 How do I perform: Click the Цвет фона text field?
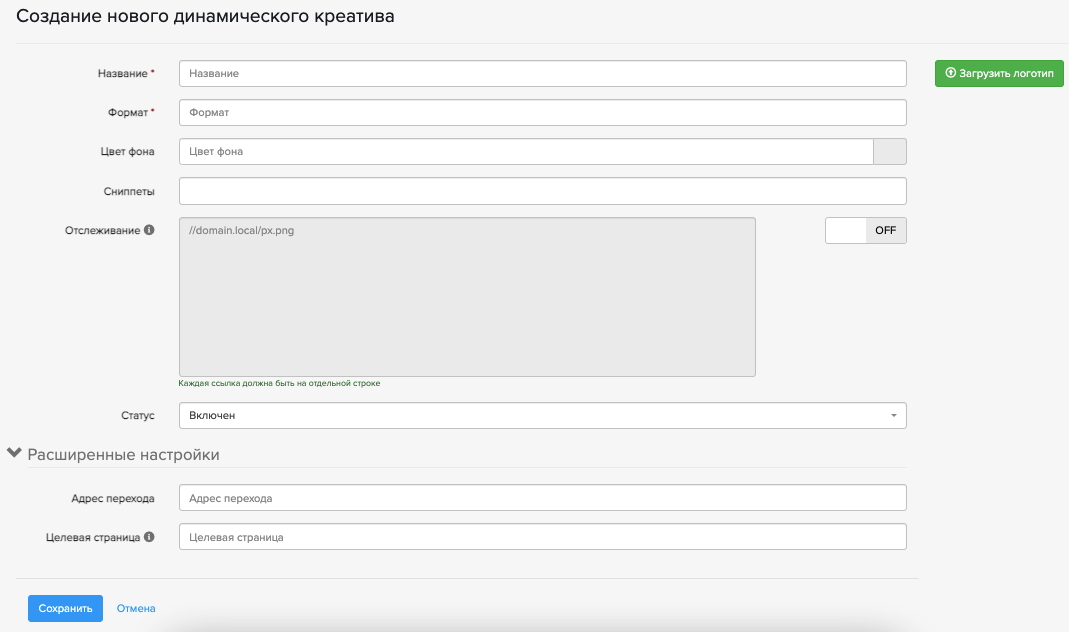click(x=526, y=151)
